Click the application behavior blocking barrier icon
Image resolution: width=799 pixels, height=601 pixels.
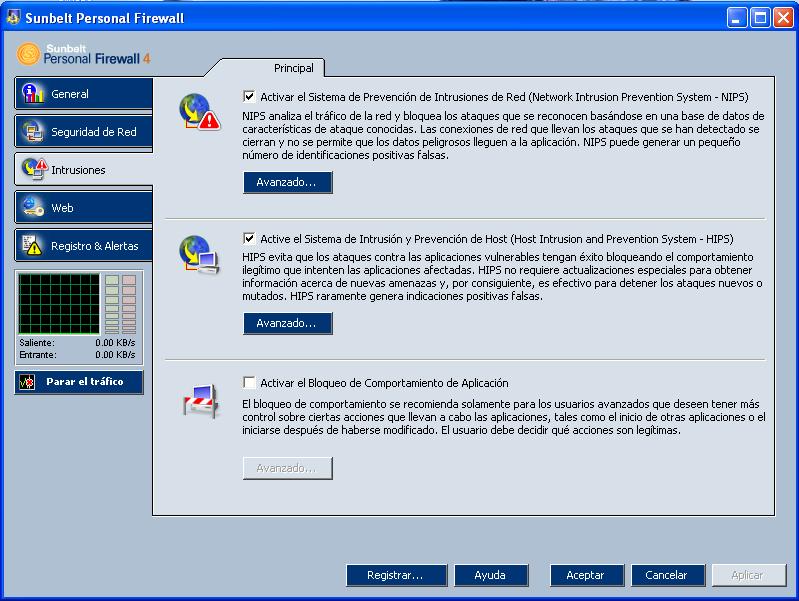[x=201, y=401]
